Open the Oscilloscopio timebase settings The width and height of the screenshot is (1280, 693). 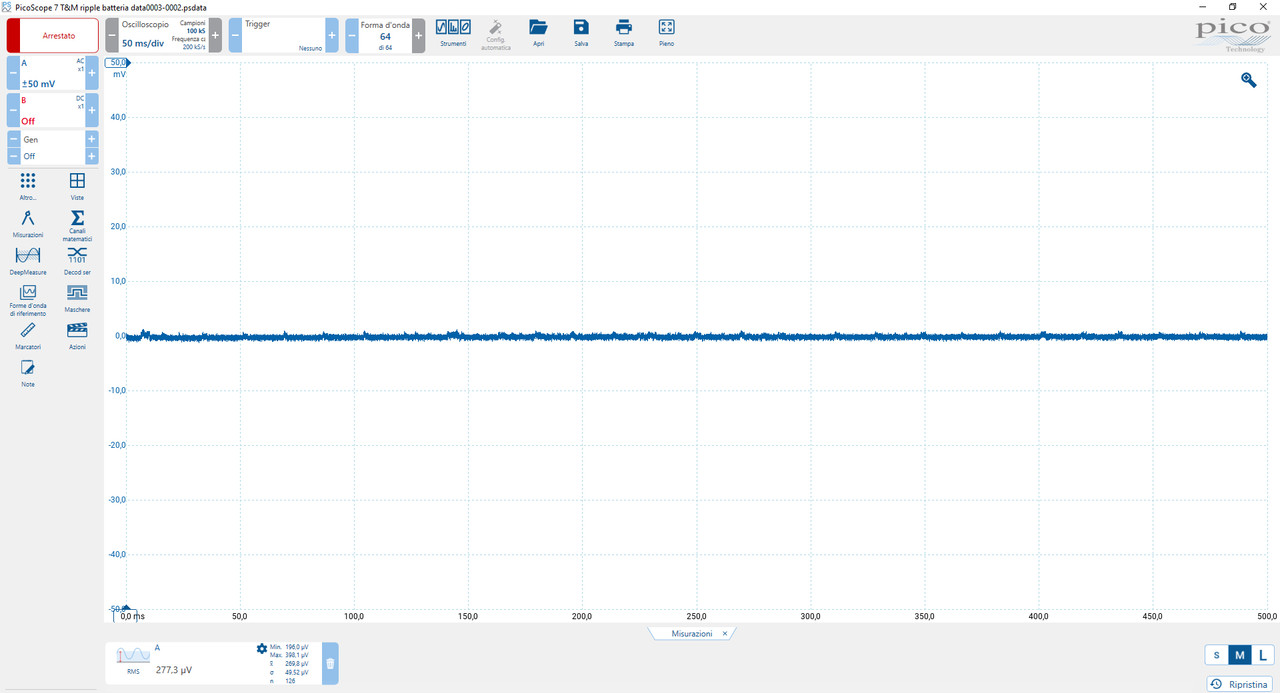point(163,35)
